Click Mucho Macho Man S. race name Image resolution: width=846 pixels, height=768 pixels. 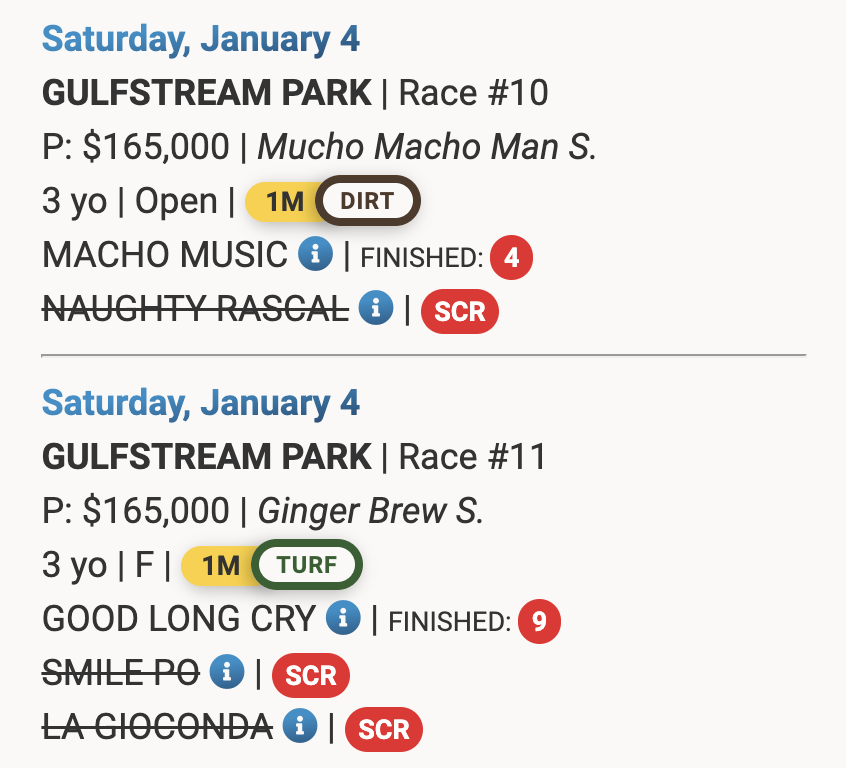point(427,147)
